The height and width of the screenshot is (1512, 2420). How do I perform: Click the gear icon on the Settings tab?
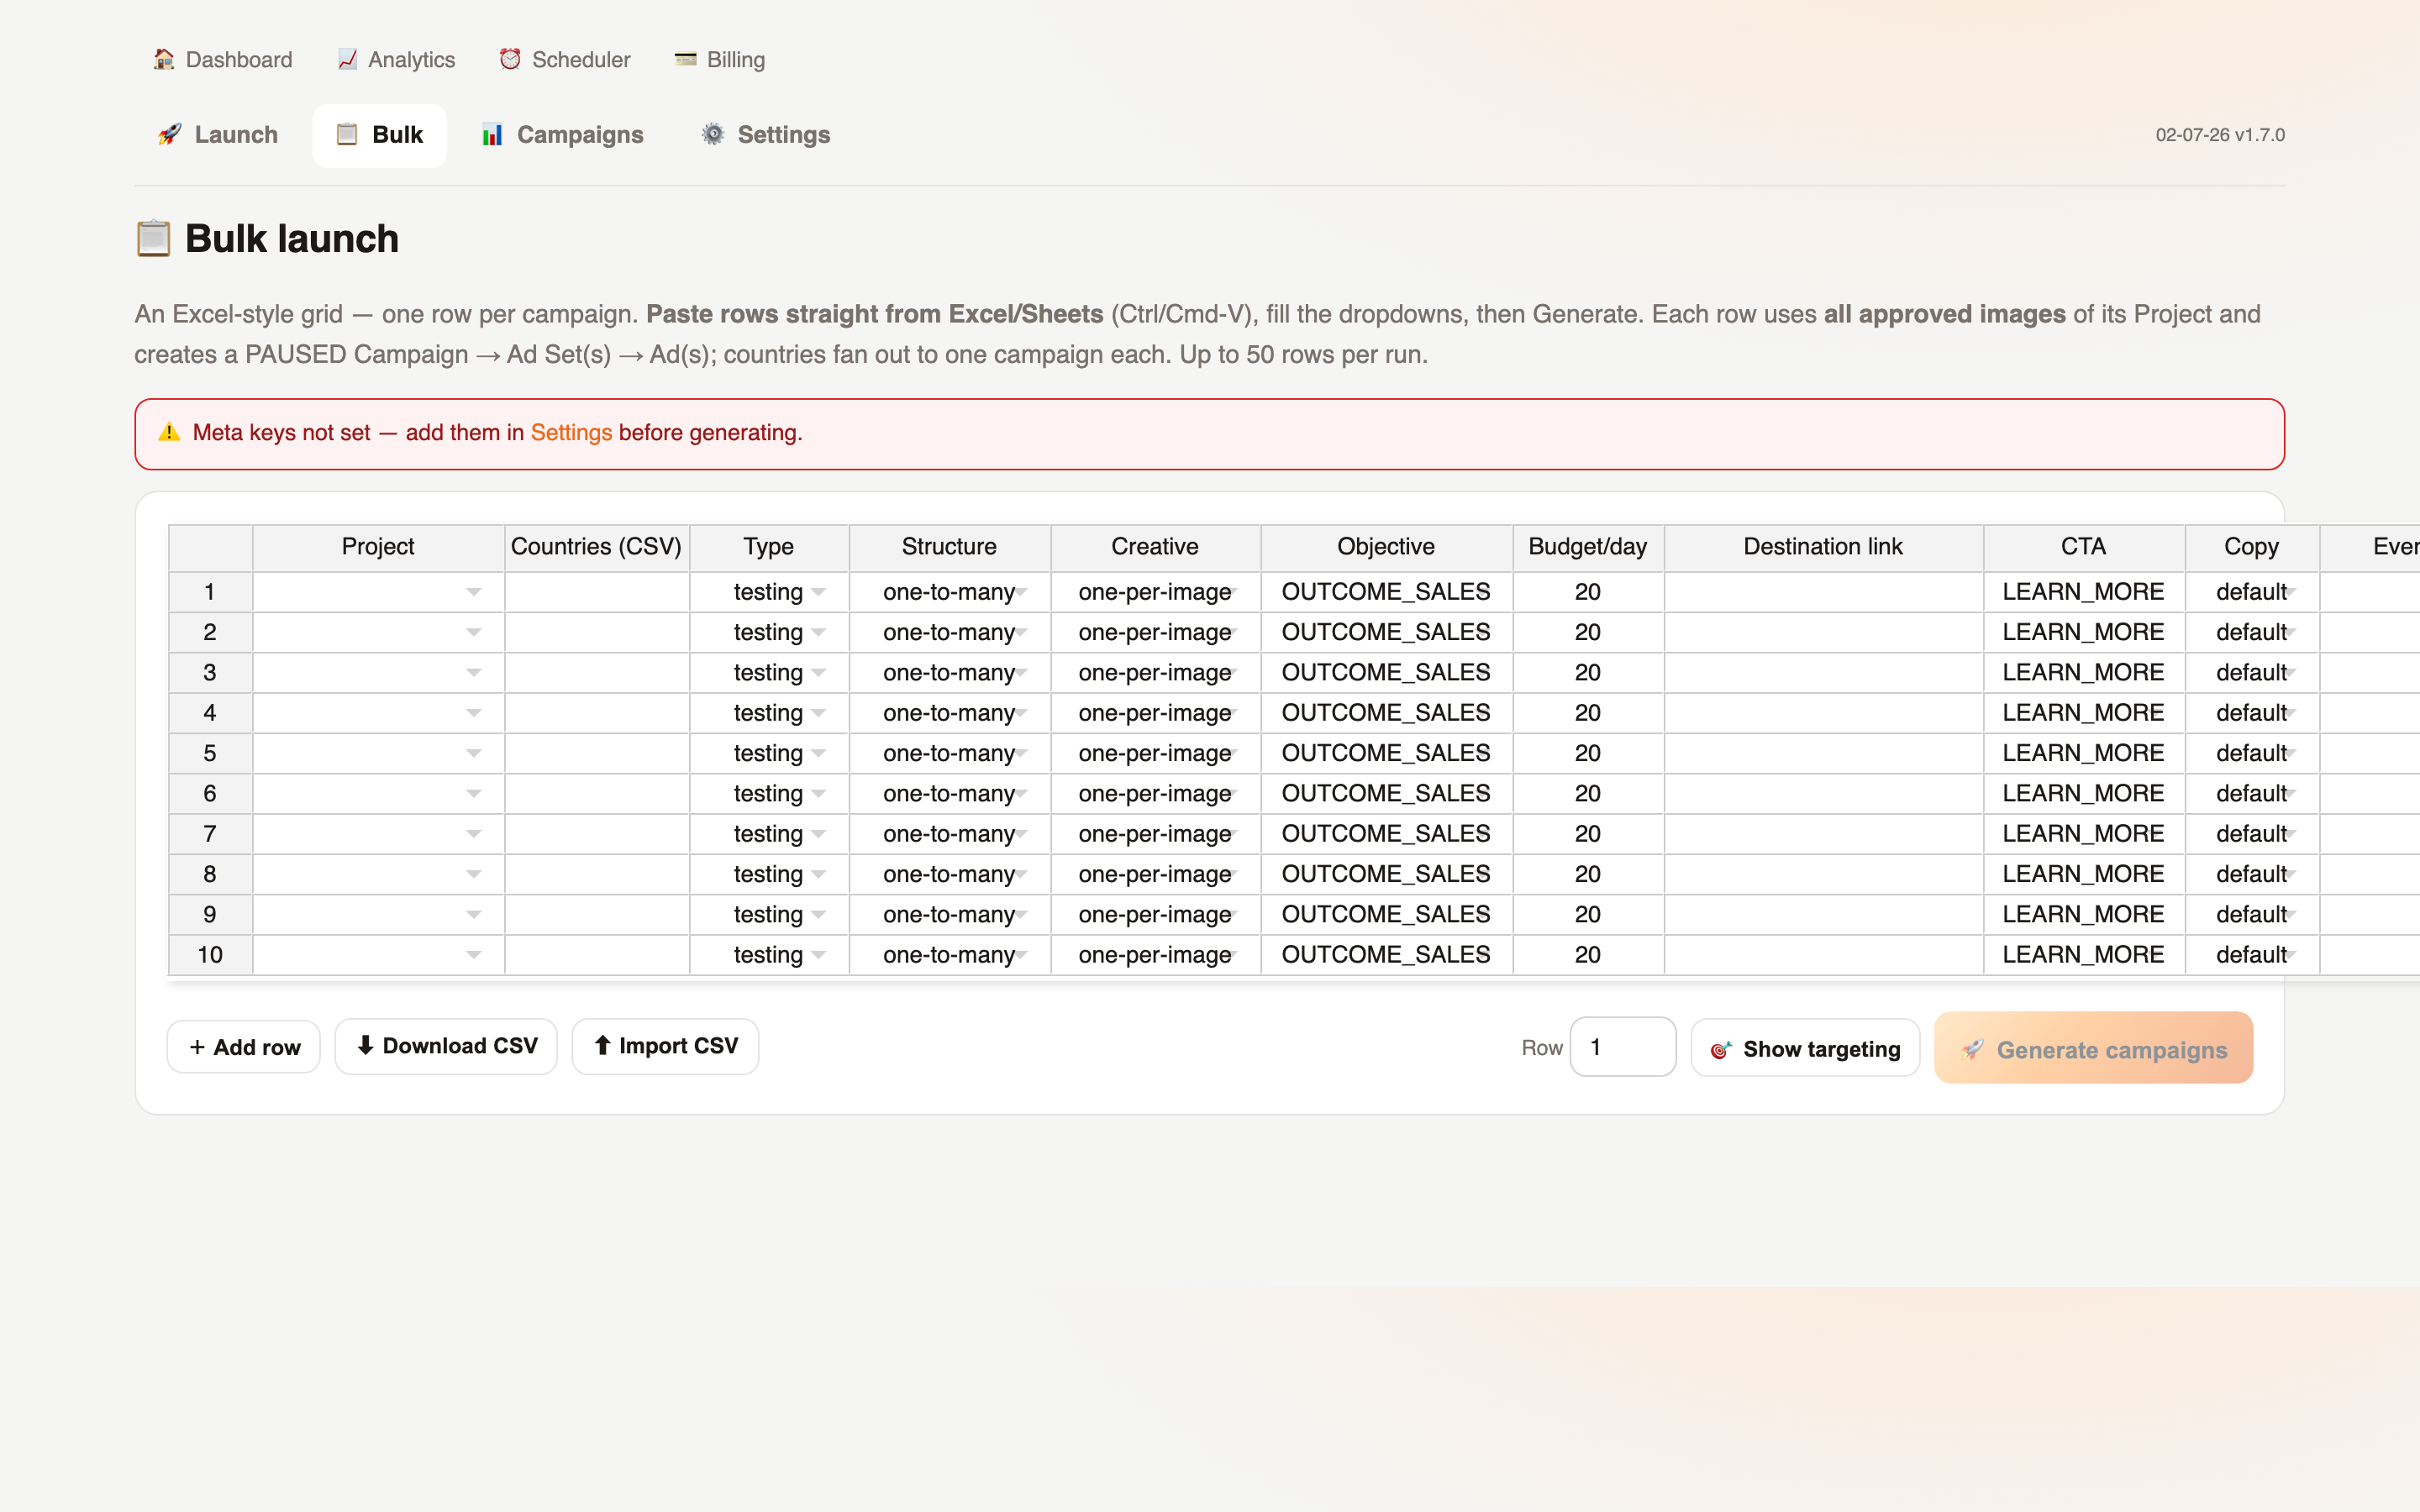[713, 134]
